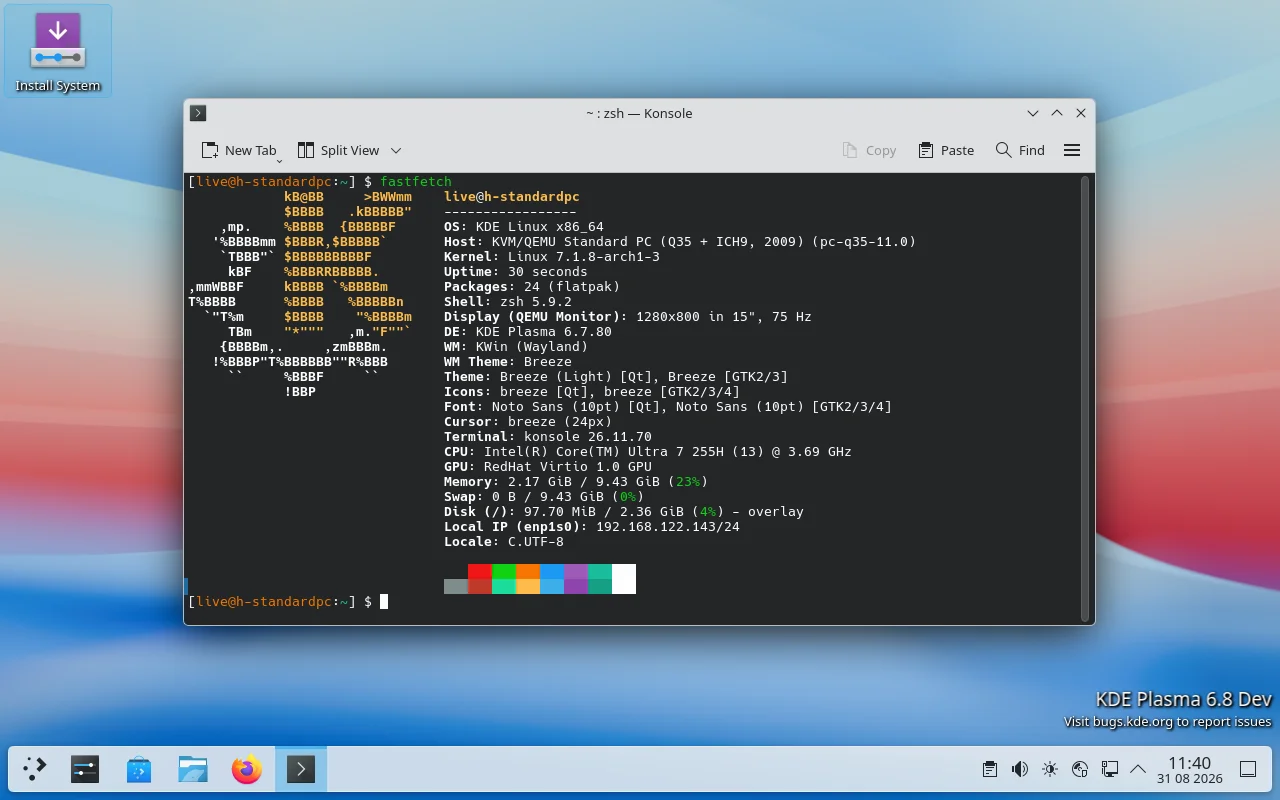Paste clipboard using the Paste button
Viewport: 1280px width, 800px height.
click(946, 150)
